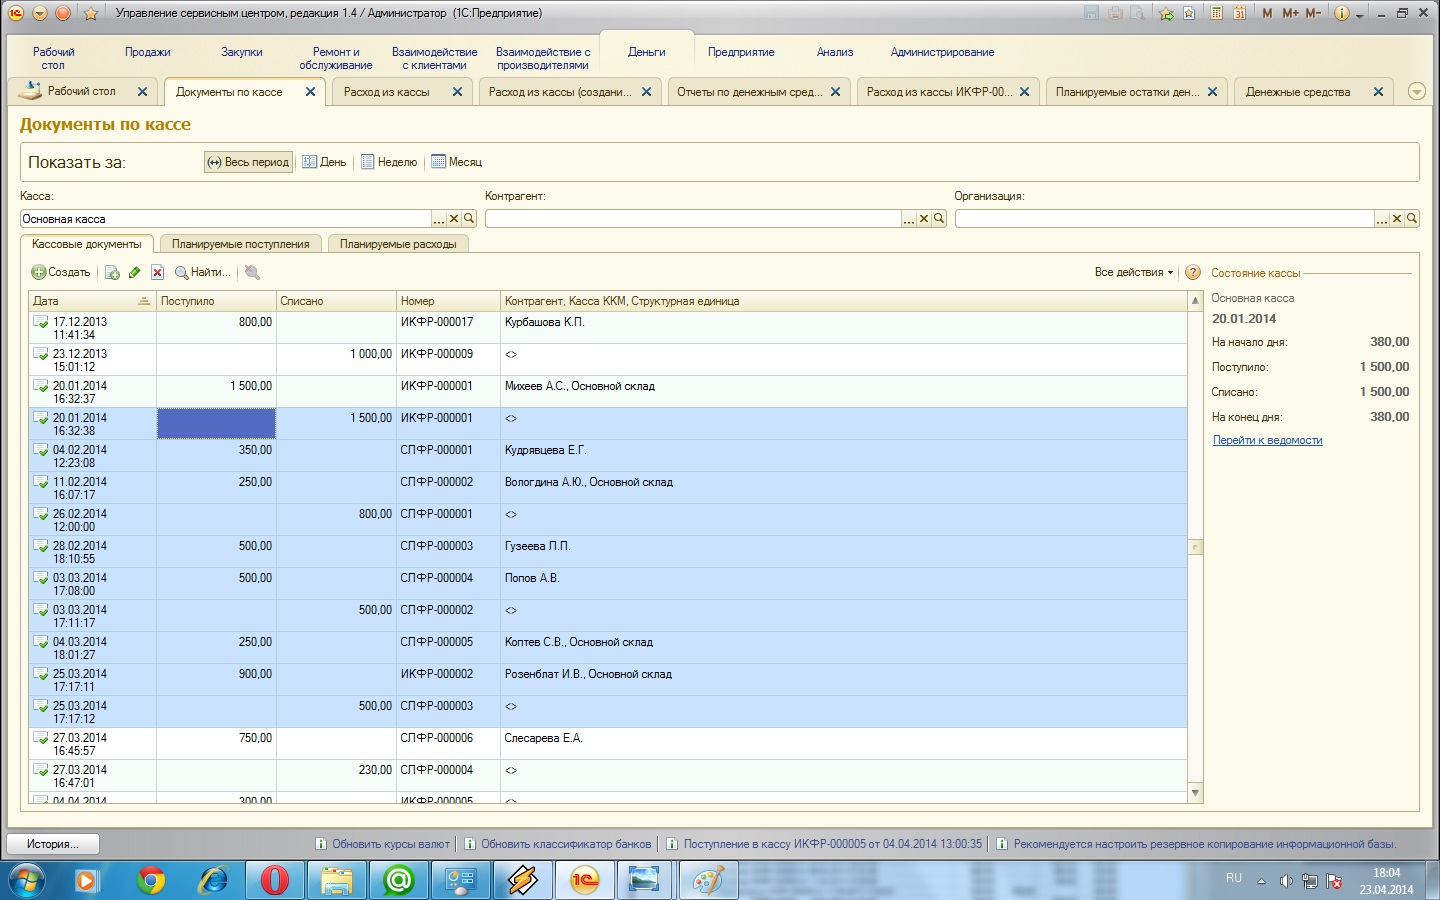Click the help question mark icon
Screen dimensions: 1440x900
tap(1192, 272)
